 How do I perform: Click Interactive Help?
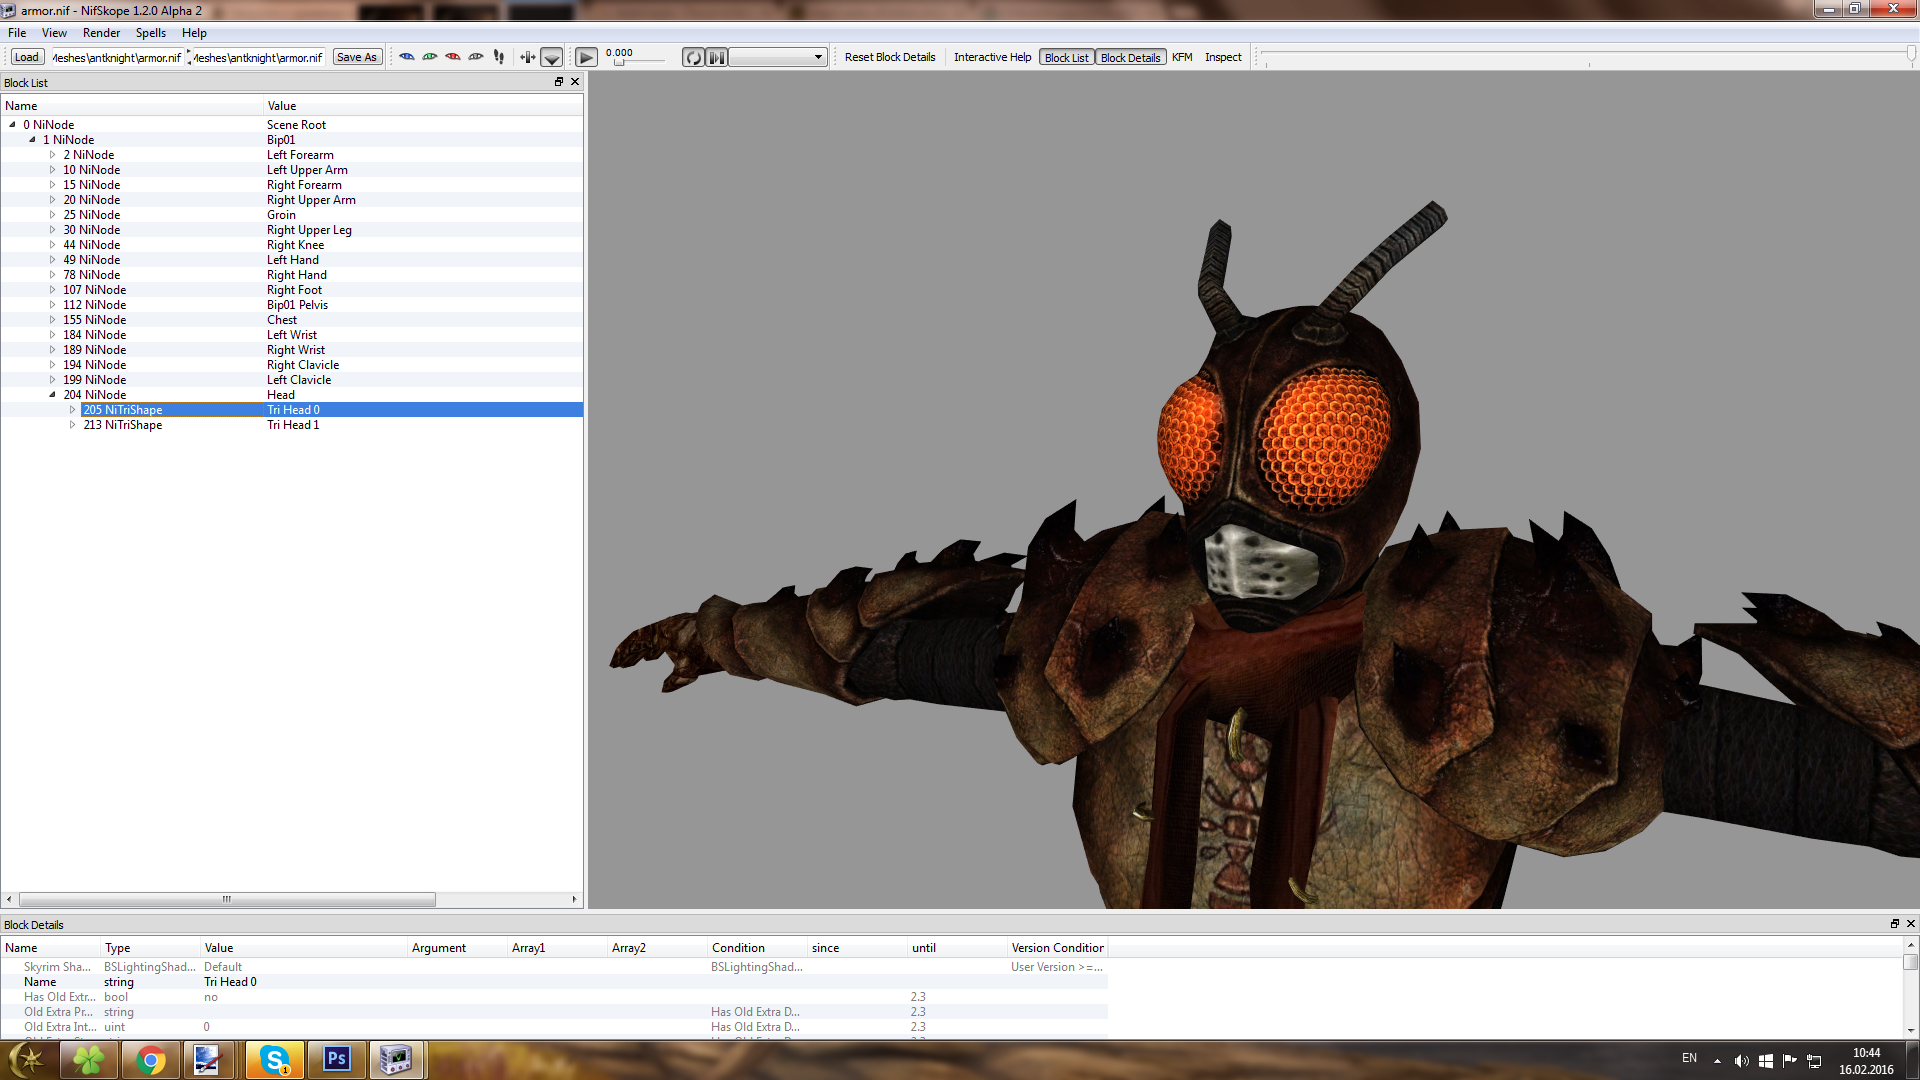[992, 57]
